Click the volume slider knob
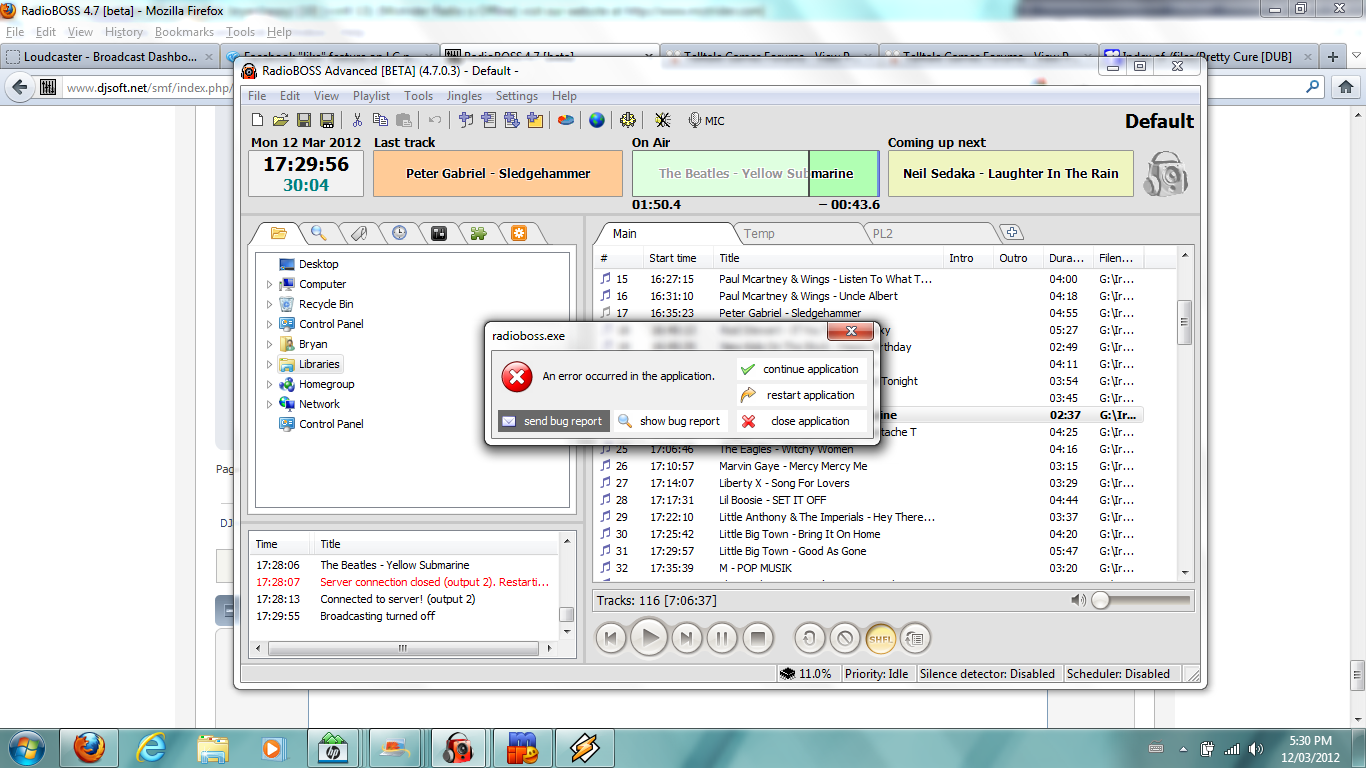The height and width of the screenshot is (768, 1366). pos(1100,600)
